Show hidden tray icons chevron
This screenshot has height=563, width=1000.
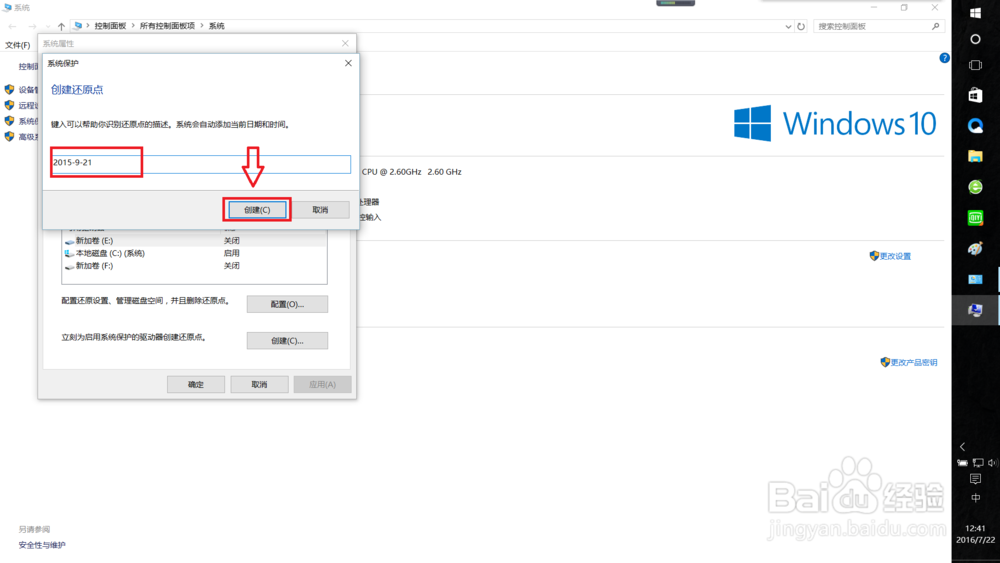point(963,447)
